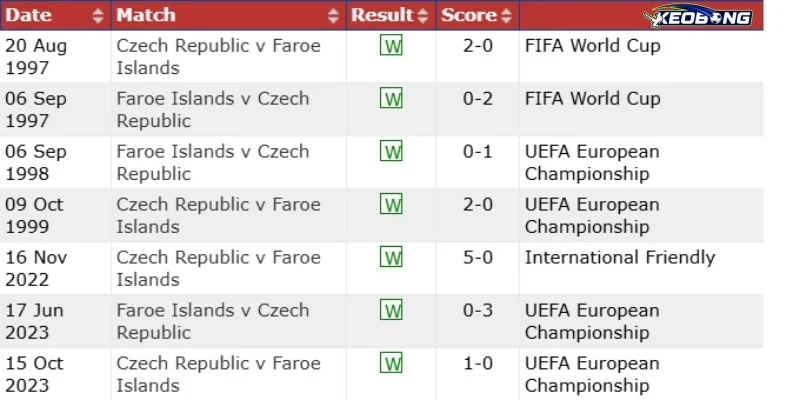800x400 pixels.
Task: Click the Keobong logo
Action: tap(697, 16)
